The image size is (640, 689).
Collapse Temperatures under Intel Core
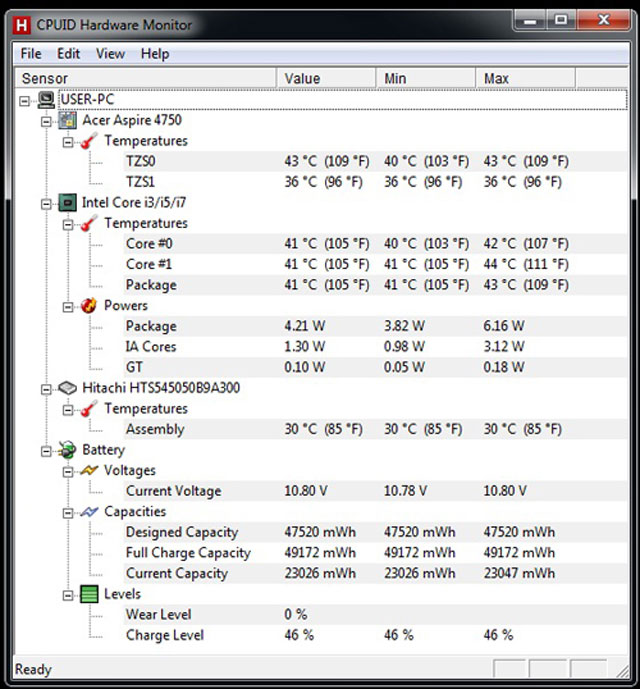(x=68, y=225)
